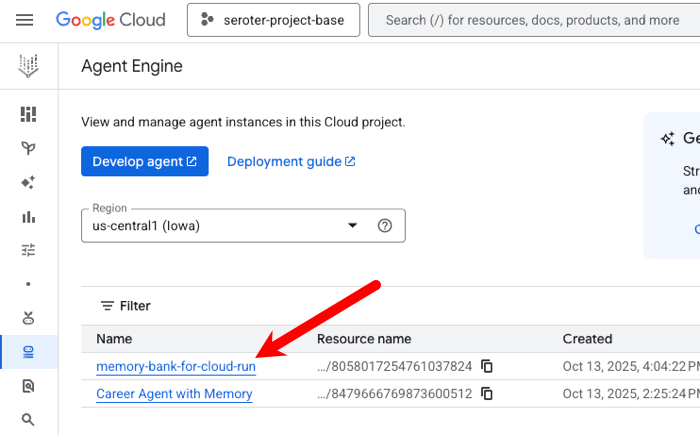The image size is (700, 435).
Task: Open the hamburger navigation menu
Action: (x=25, y=20)
